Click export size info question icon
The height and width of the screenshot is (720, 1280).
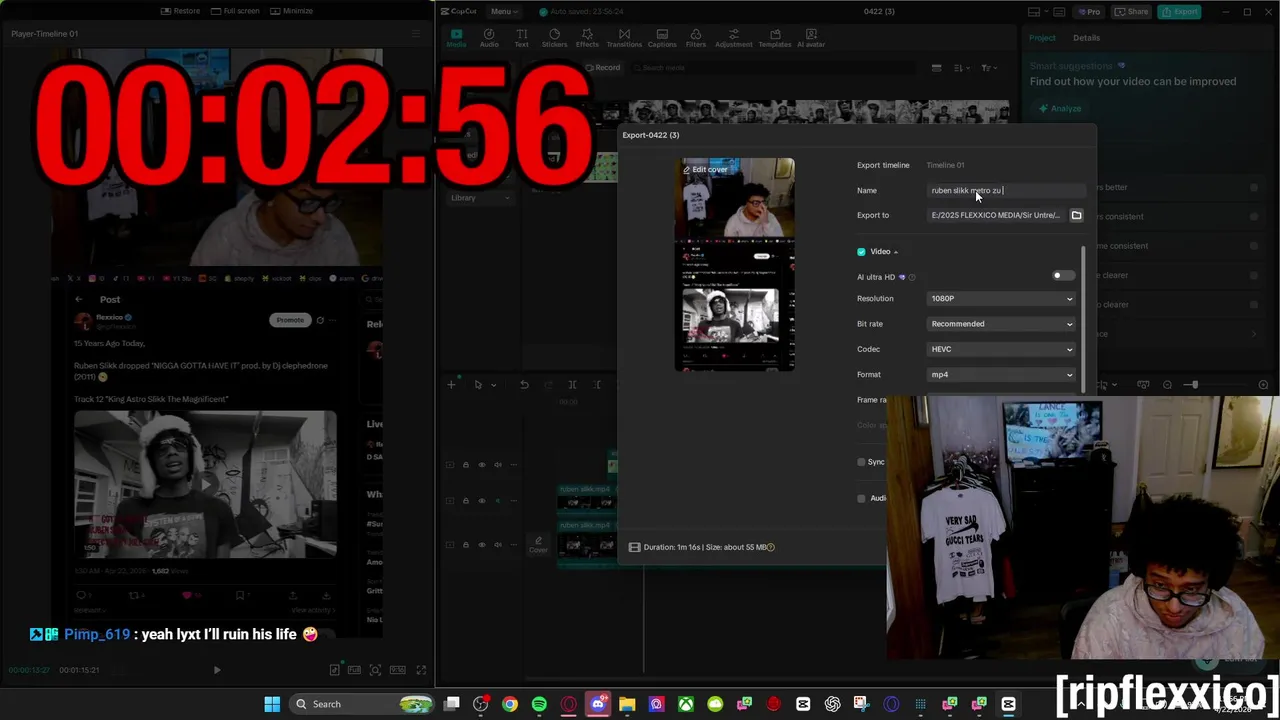(771, 547)
